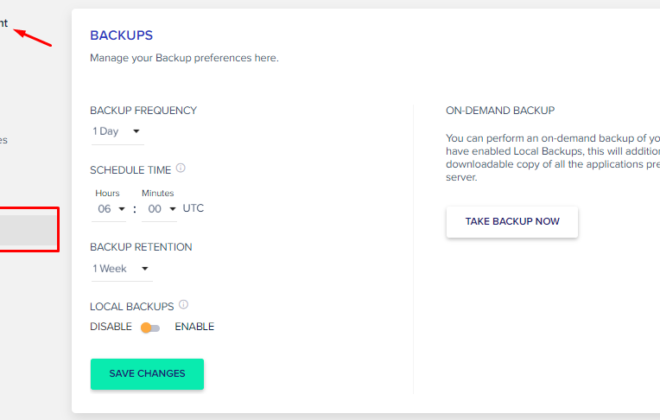Click the Take Backup Now button

(x=512, y=222)
